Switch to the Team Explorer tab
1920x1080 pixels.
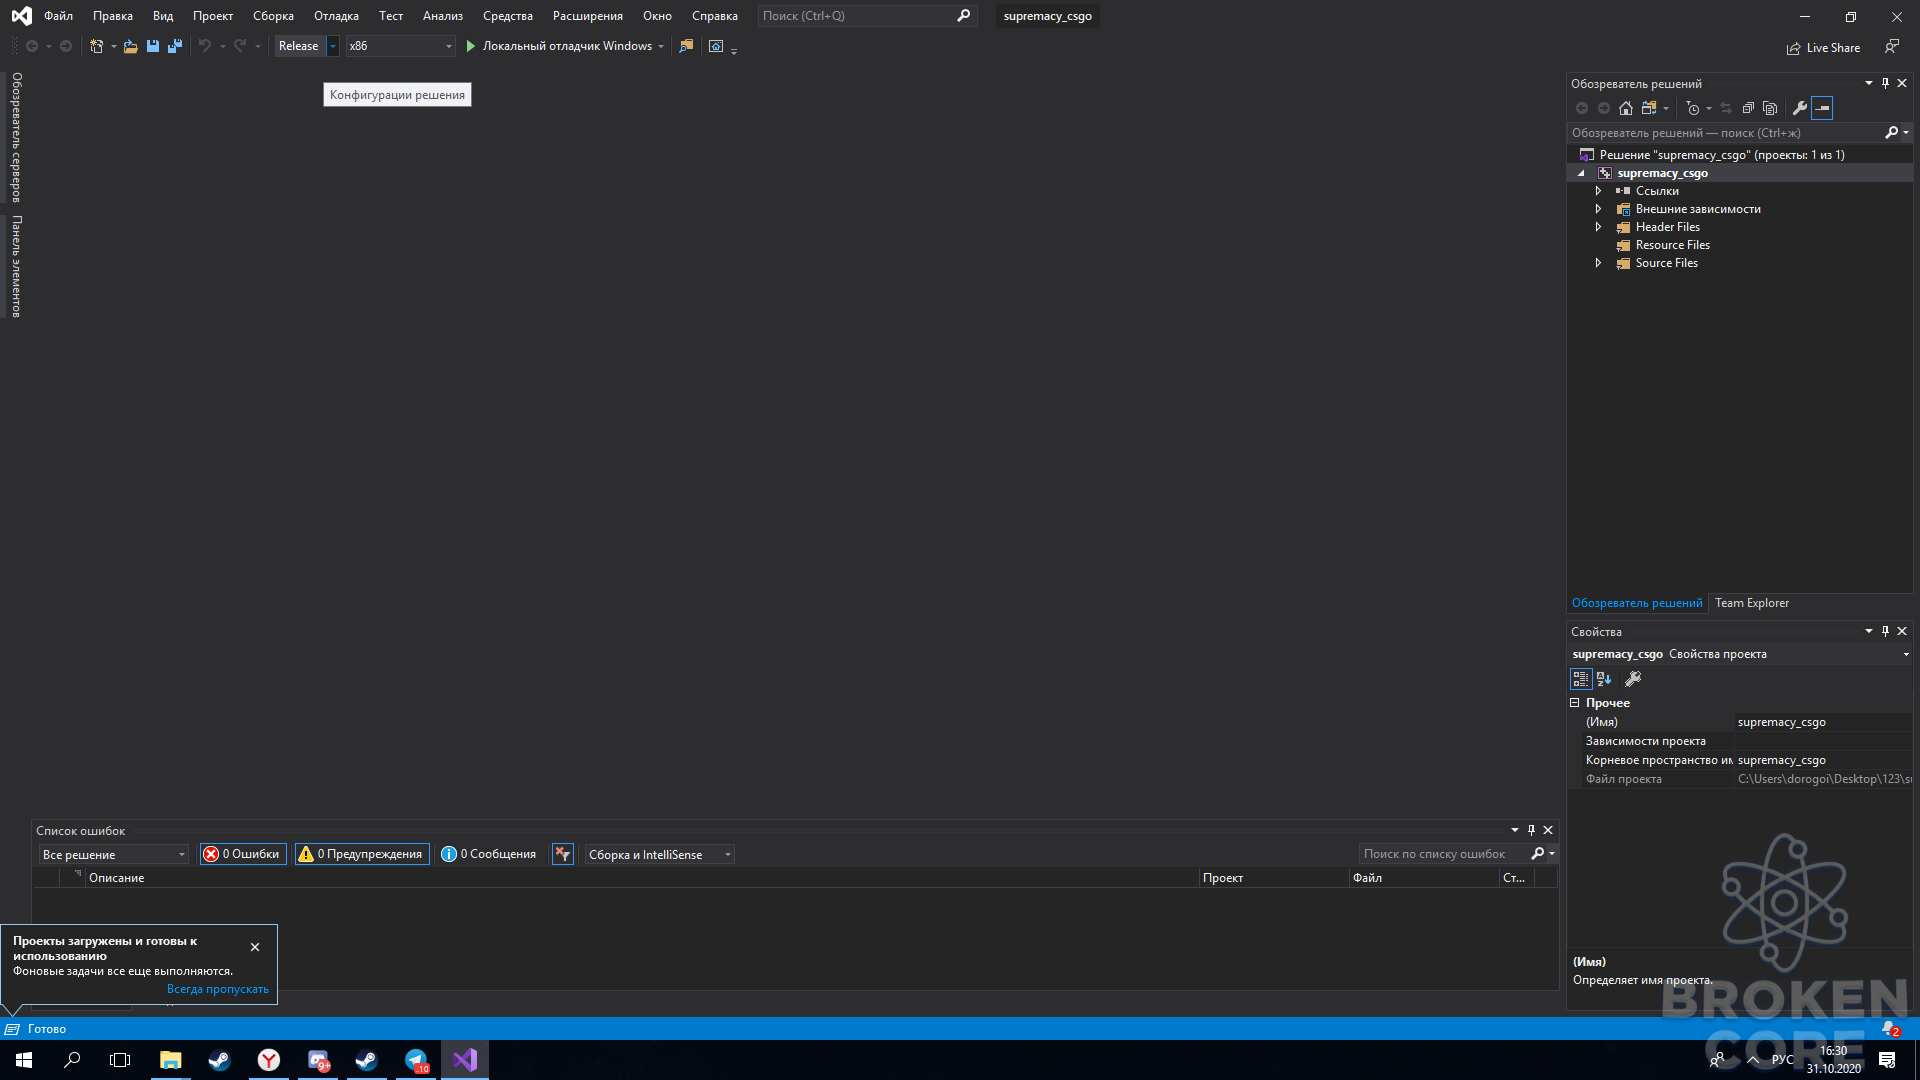(1752, 603)
